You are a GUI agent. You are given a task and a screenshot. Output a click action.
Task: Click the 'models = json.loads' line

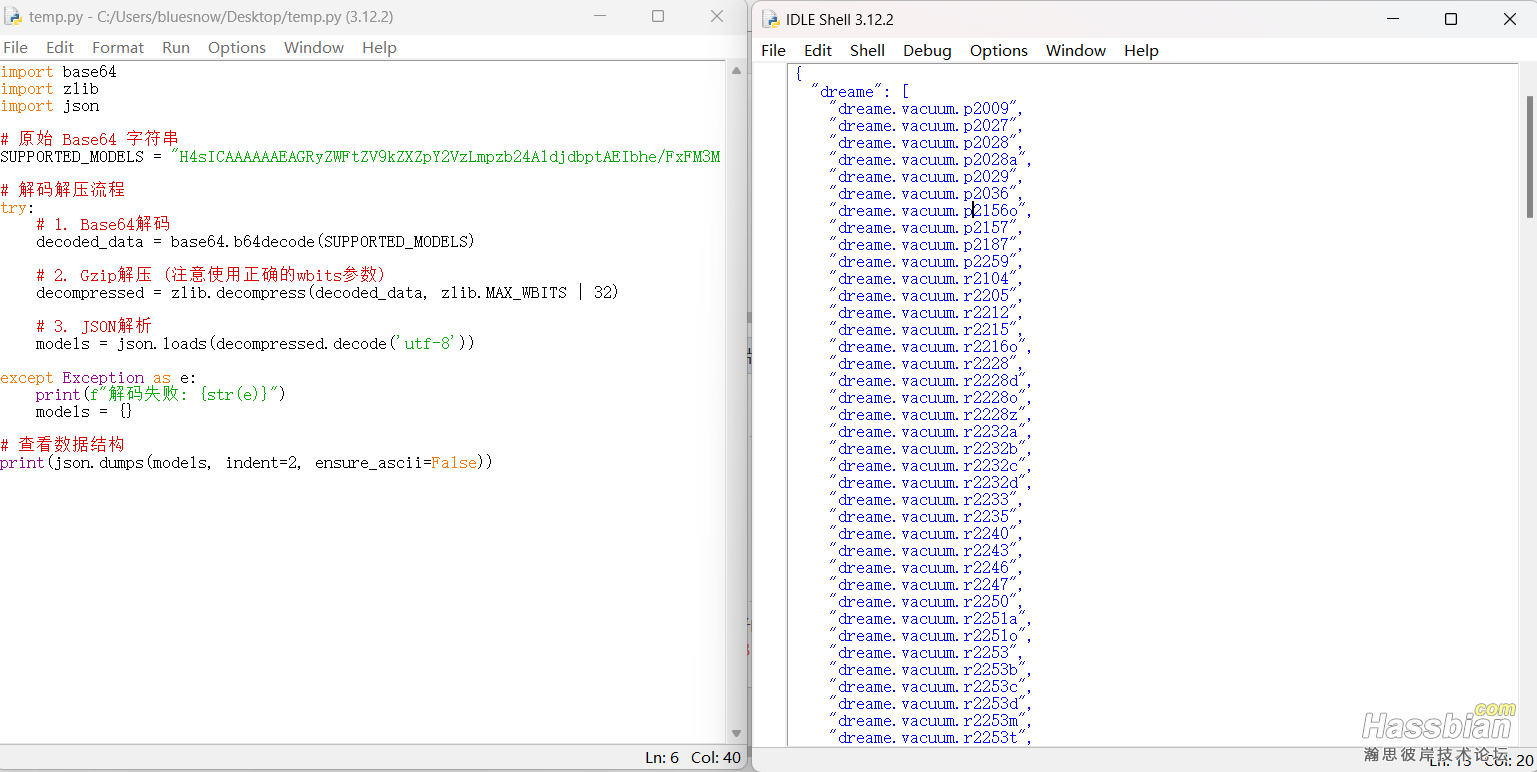tap(255, 344)
